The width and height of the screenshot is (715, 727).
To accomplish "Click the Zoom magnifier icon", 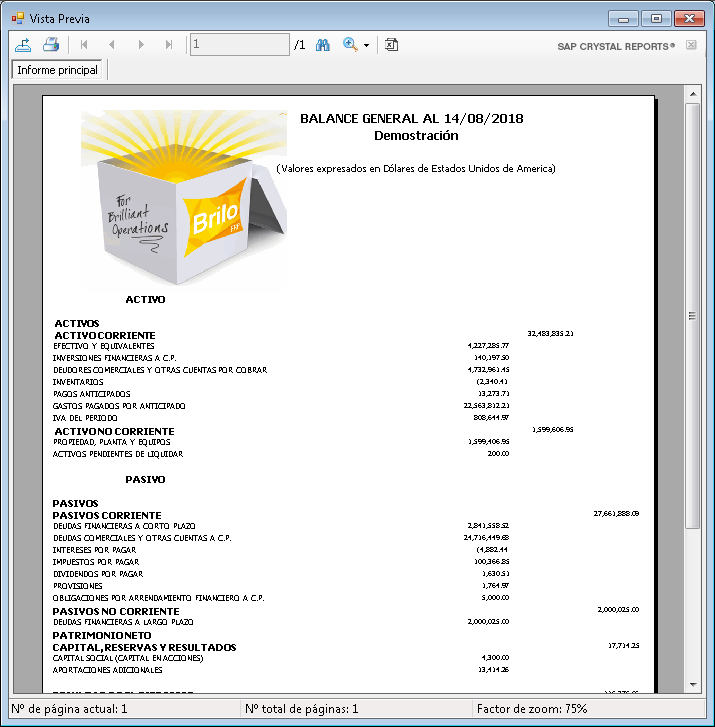I will click(x=350, y=45).
